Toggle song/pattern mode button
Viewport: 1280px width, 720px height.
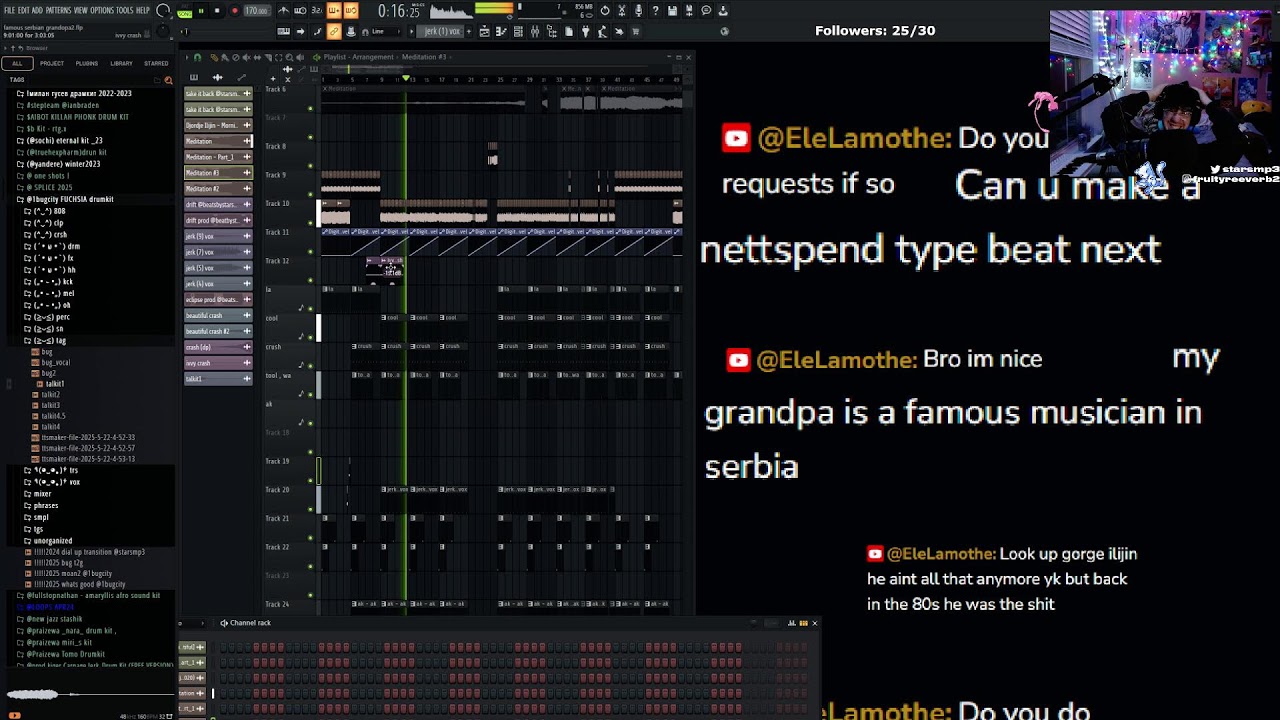point(185,11)
